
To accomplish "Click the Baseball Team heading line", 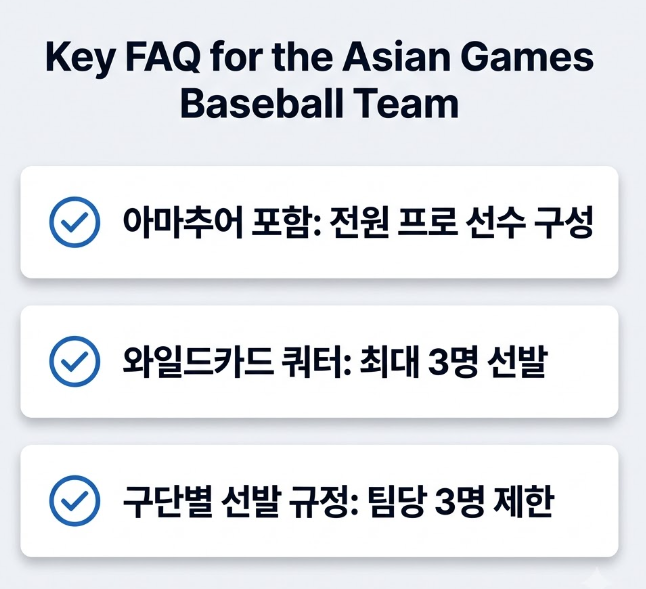I will coord(319,103).
